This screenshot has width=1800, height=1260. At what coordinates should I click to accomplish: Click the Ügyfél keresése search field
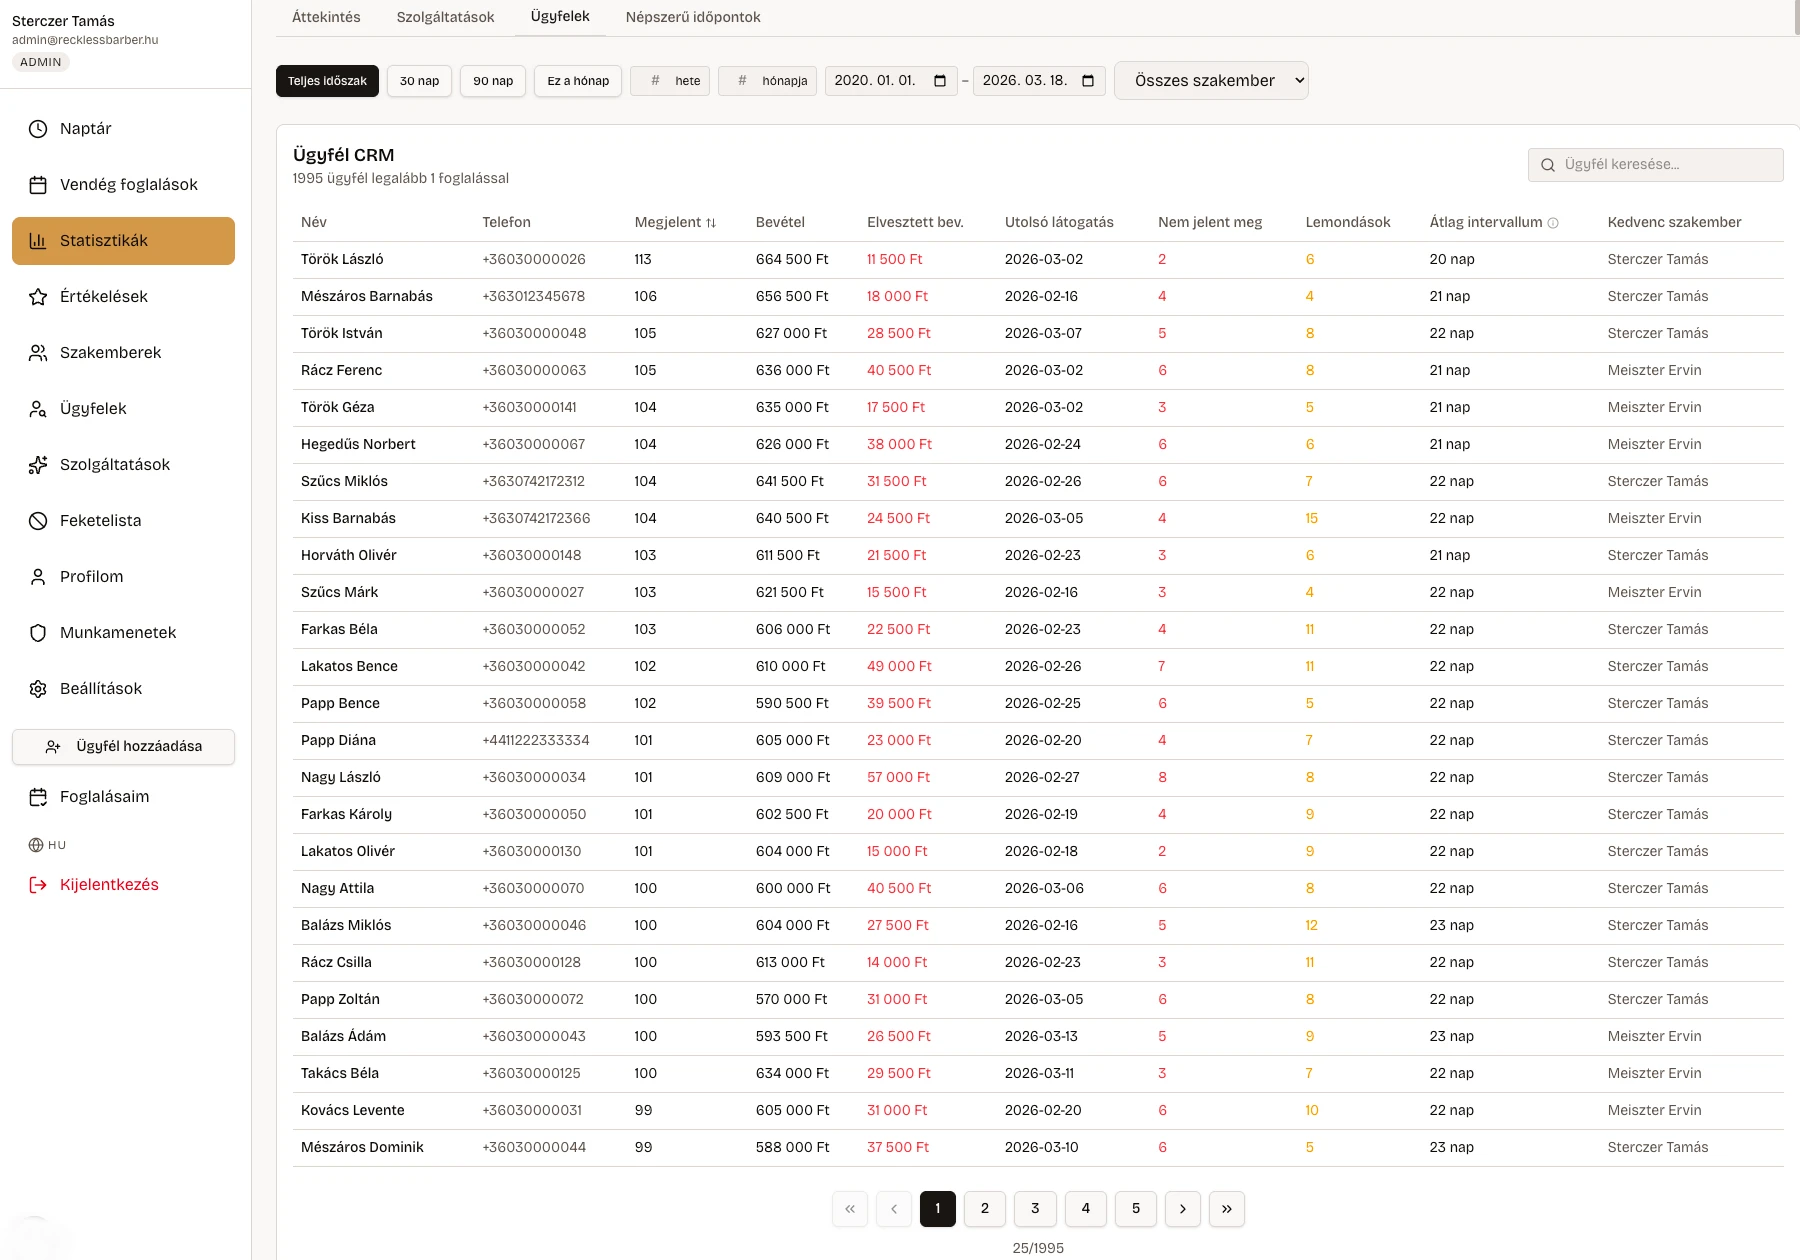(1655, 165)
